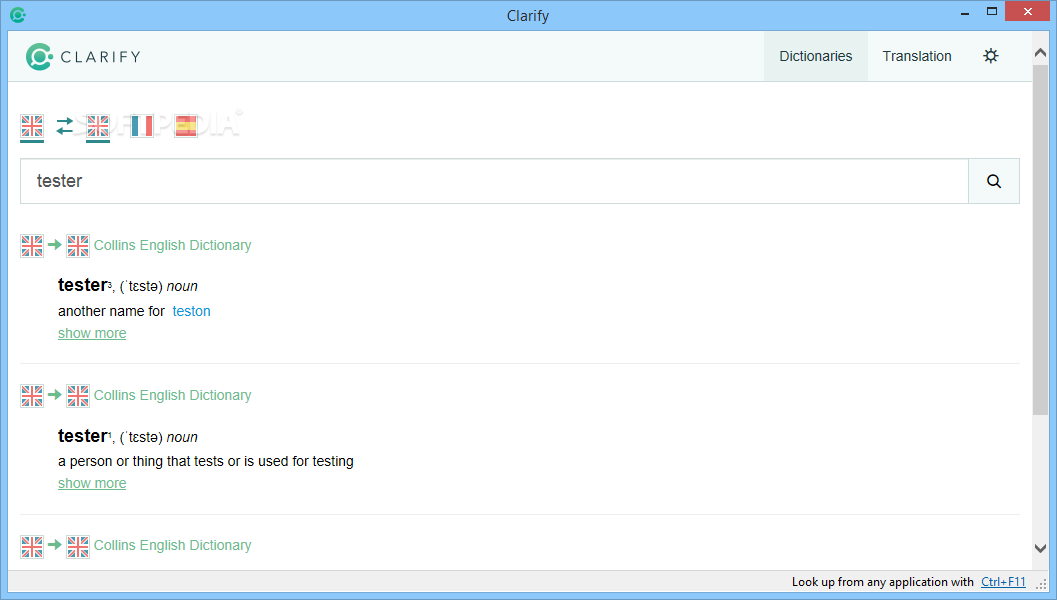Select the source language UK flag
The height and width of the screenshot is (600, 1057).
pos(32,126)
